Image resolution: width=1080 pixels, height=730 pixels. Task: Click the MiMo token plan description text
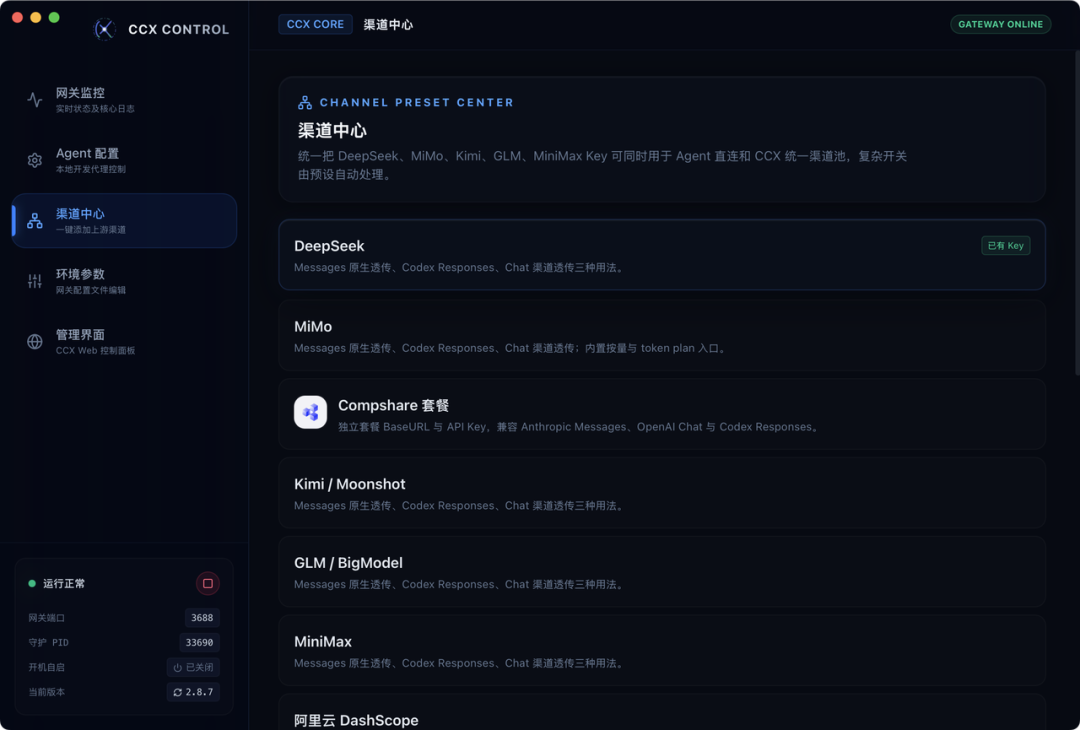click(x=511, y=348)
